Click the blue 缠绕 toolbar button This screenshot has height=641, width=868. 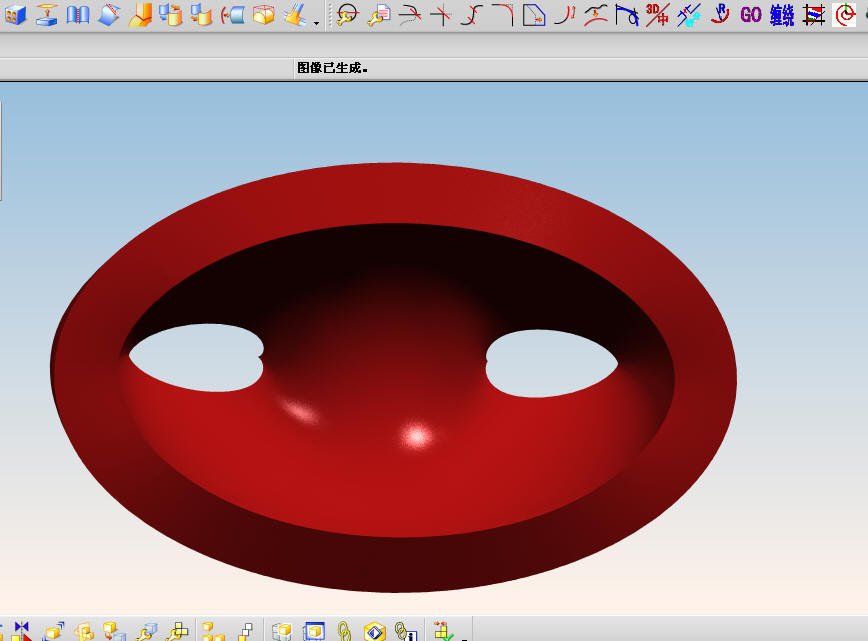(782, 15)
